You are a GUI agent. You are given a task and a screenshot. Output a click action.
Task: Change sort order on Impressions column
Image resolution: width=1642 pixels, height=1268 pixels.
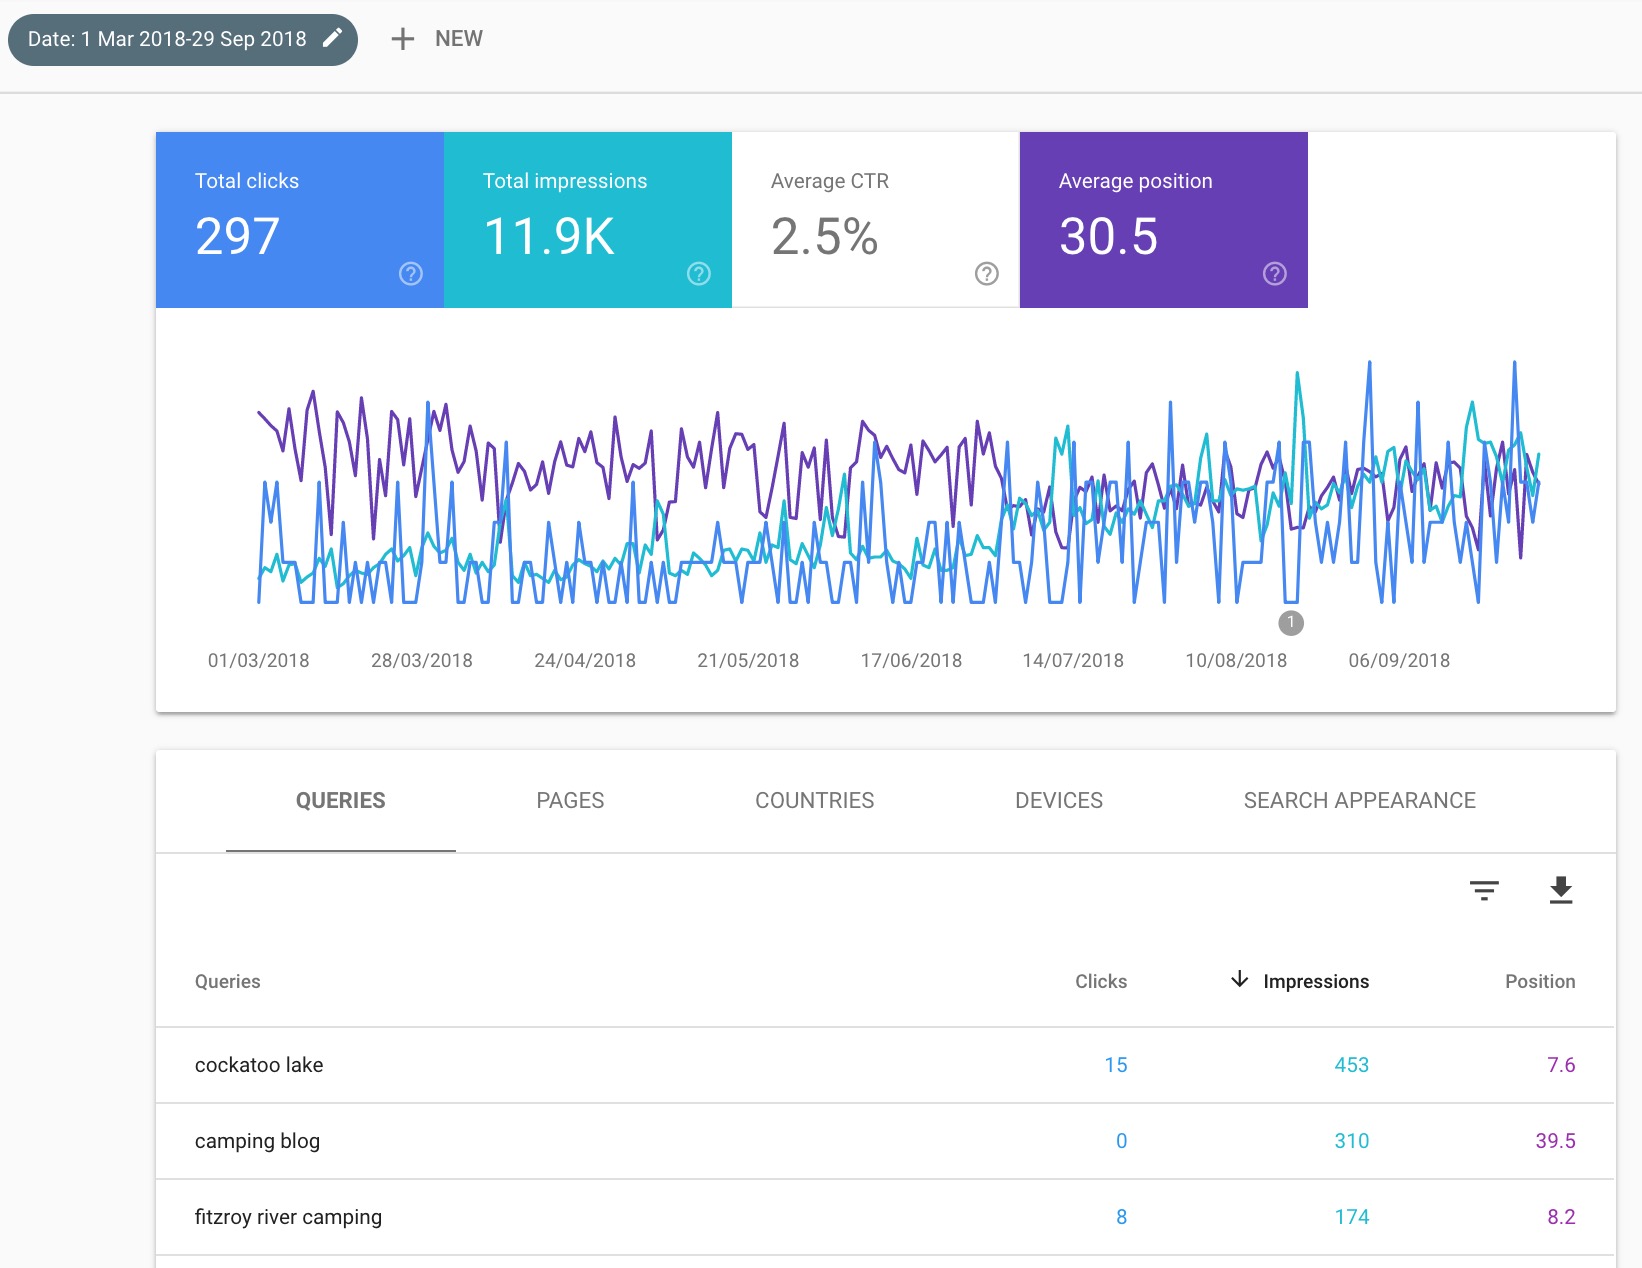click(x=1298, y=981)
